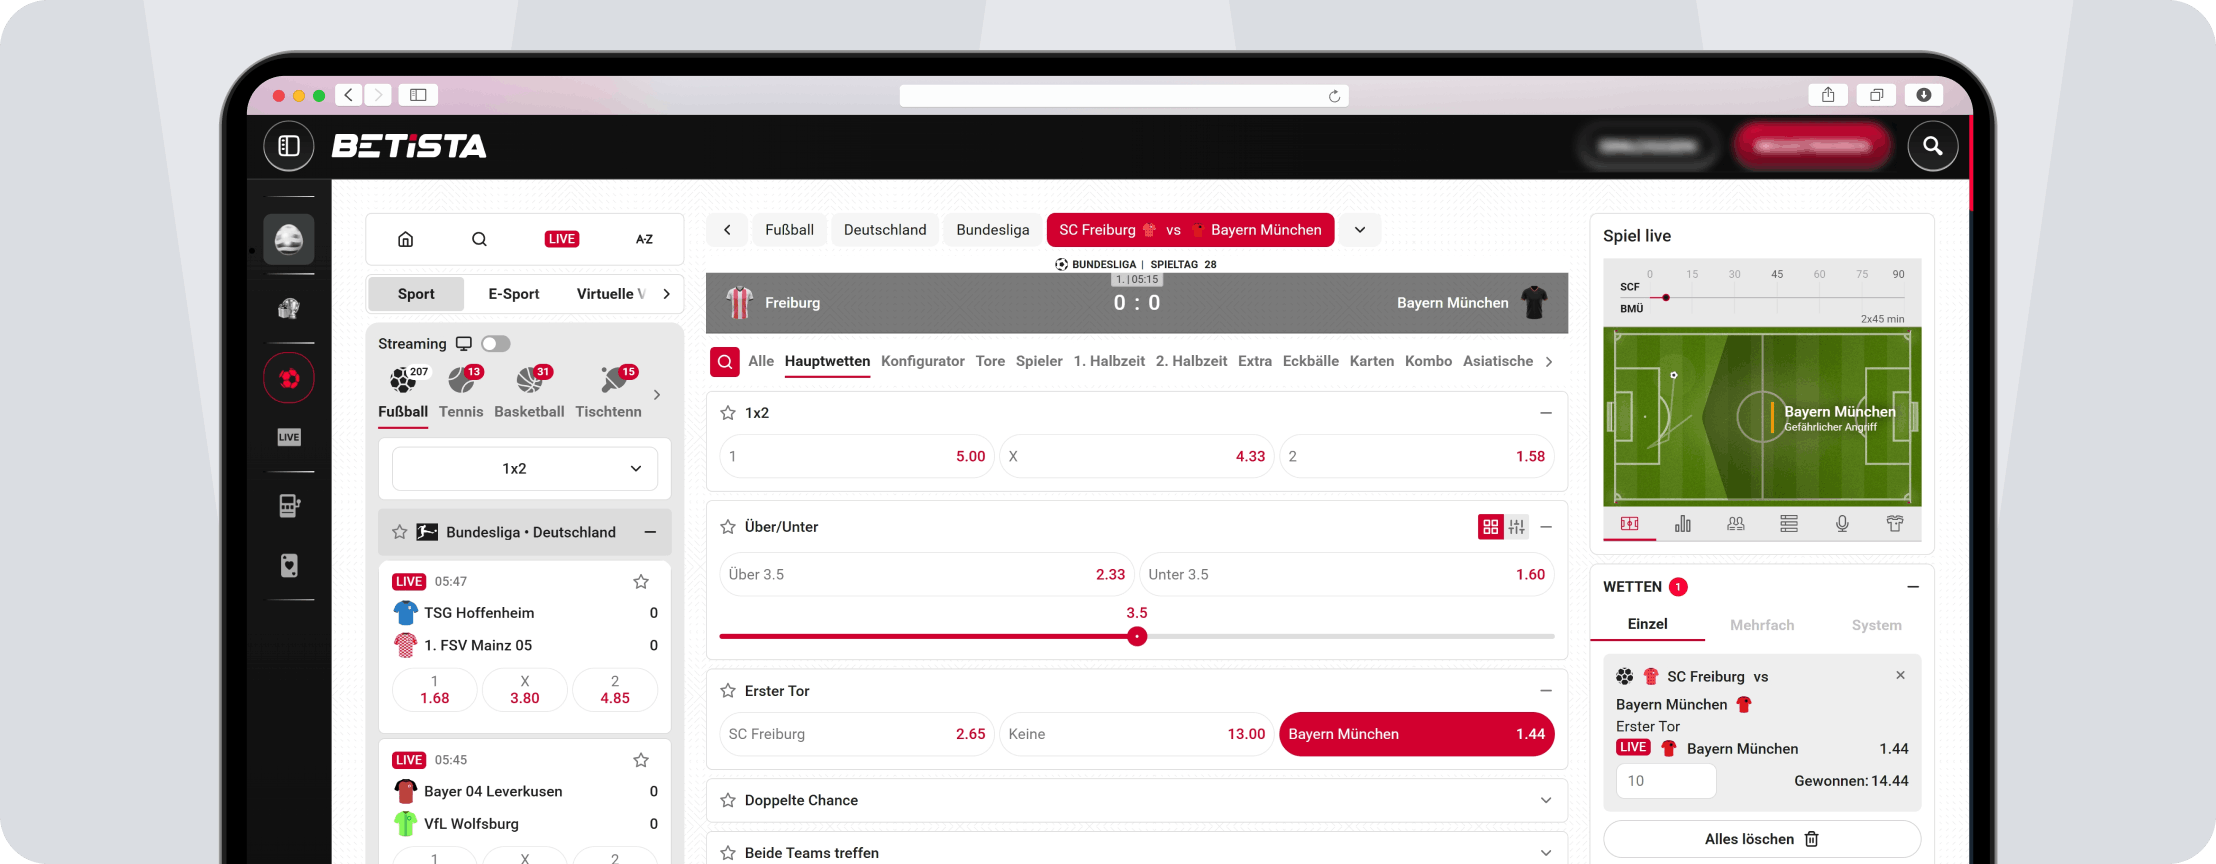Open the Konfigurator market tab
This screenshot has width=2216, height=864.
coord(923,362)
